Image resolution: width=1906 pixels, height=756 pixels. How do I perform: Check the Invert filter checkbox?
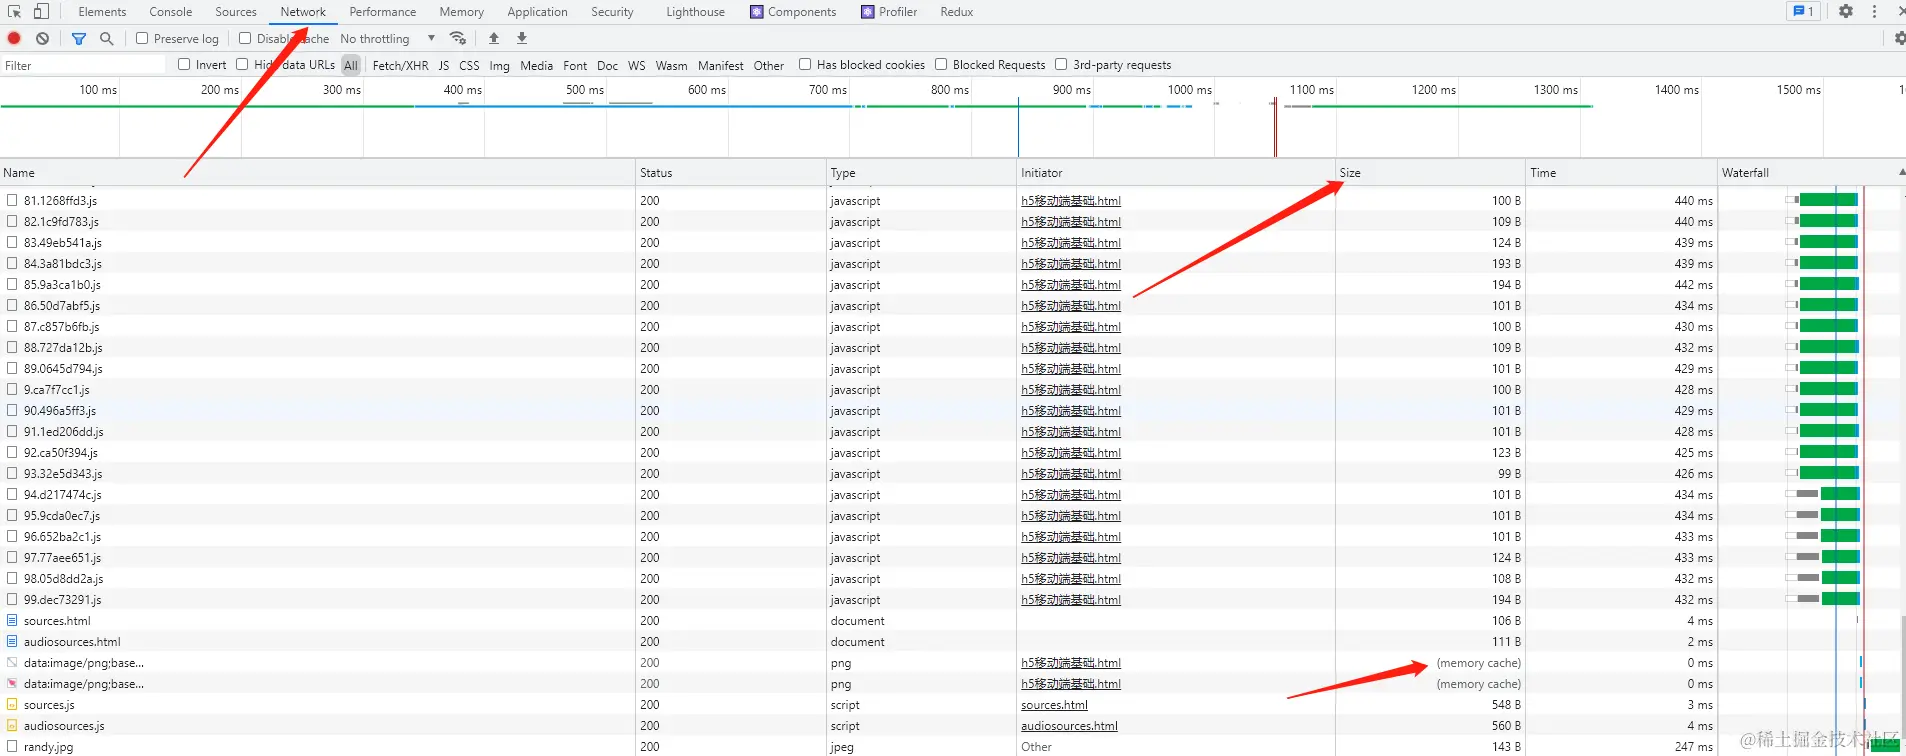tap(184, 64)
